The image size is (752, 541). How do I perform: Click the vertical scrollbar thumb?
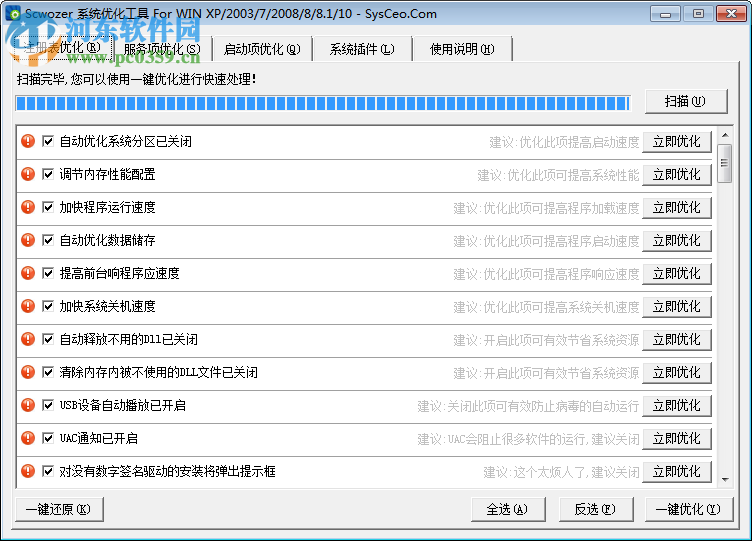[725, 164]
